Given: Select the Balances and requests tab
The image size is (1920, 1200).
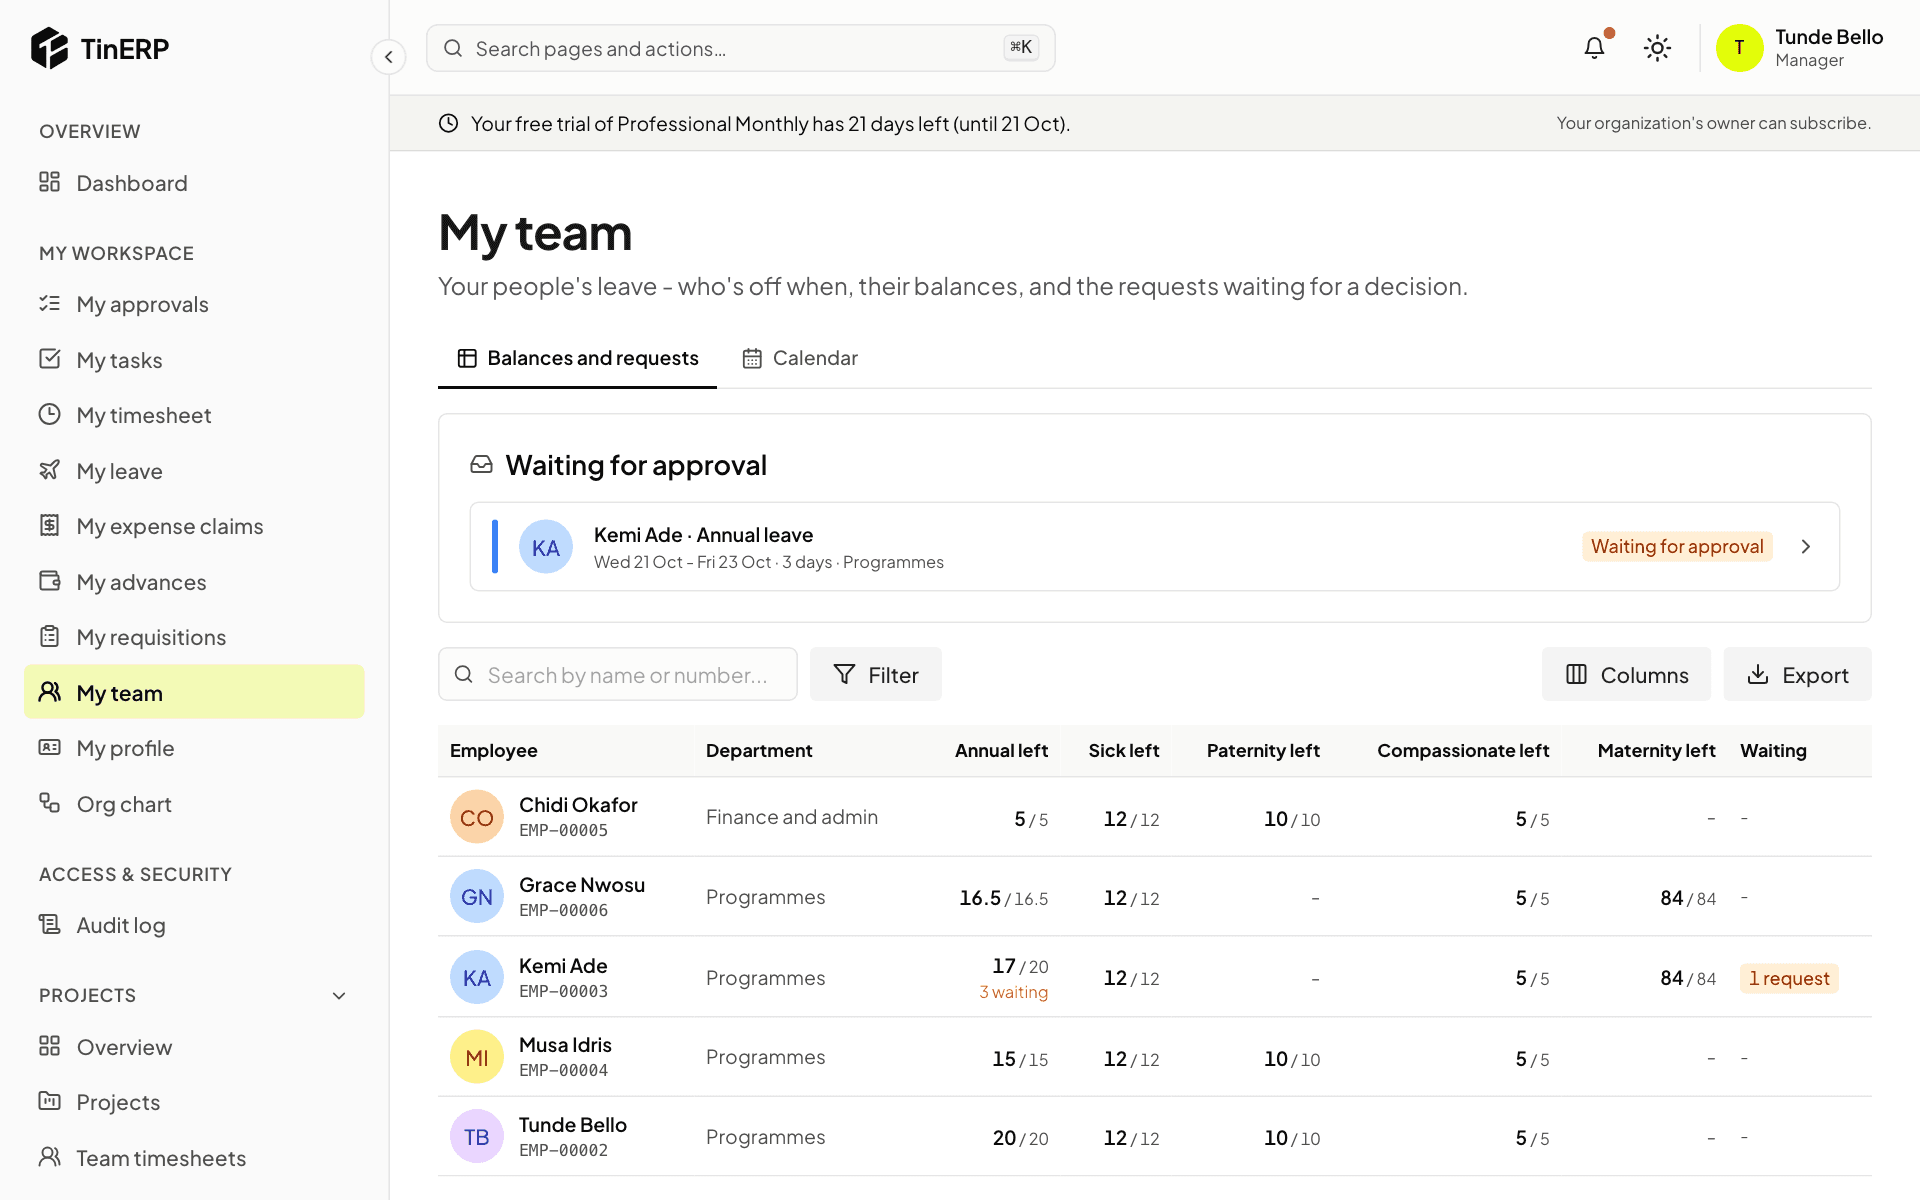Looking at the screenshot, I should click(x=577, y=358).
